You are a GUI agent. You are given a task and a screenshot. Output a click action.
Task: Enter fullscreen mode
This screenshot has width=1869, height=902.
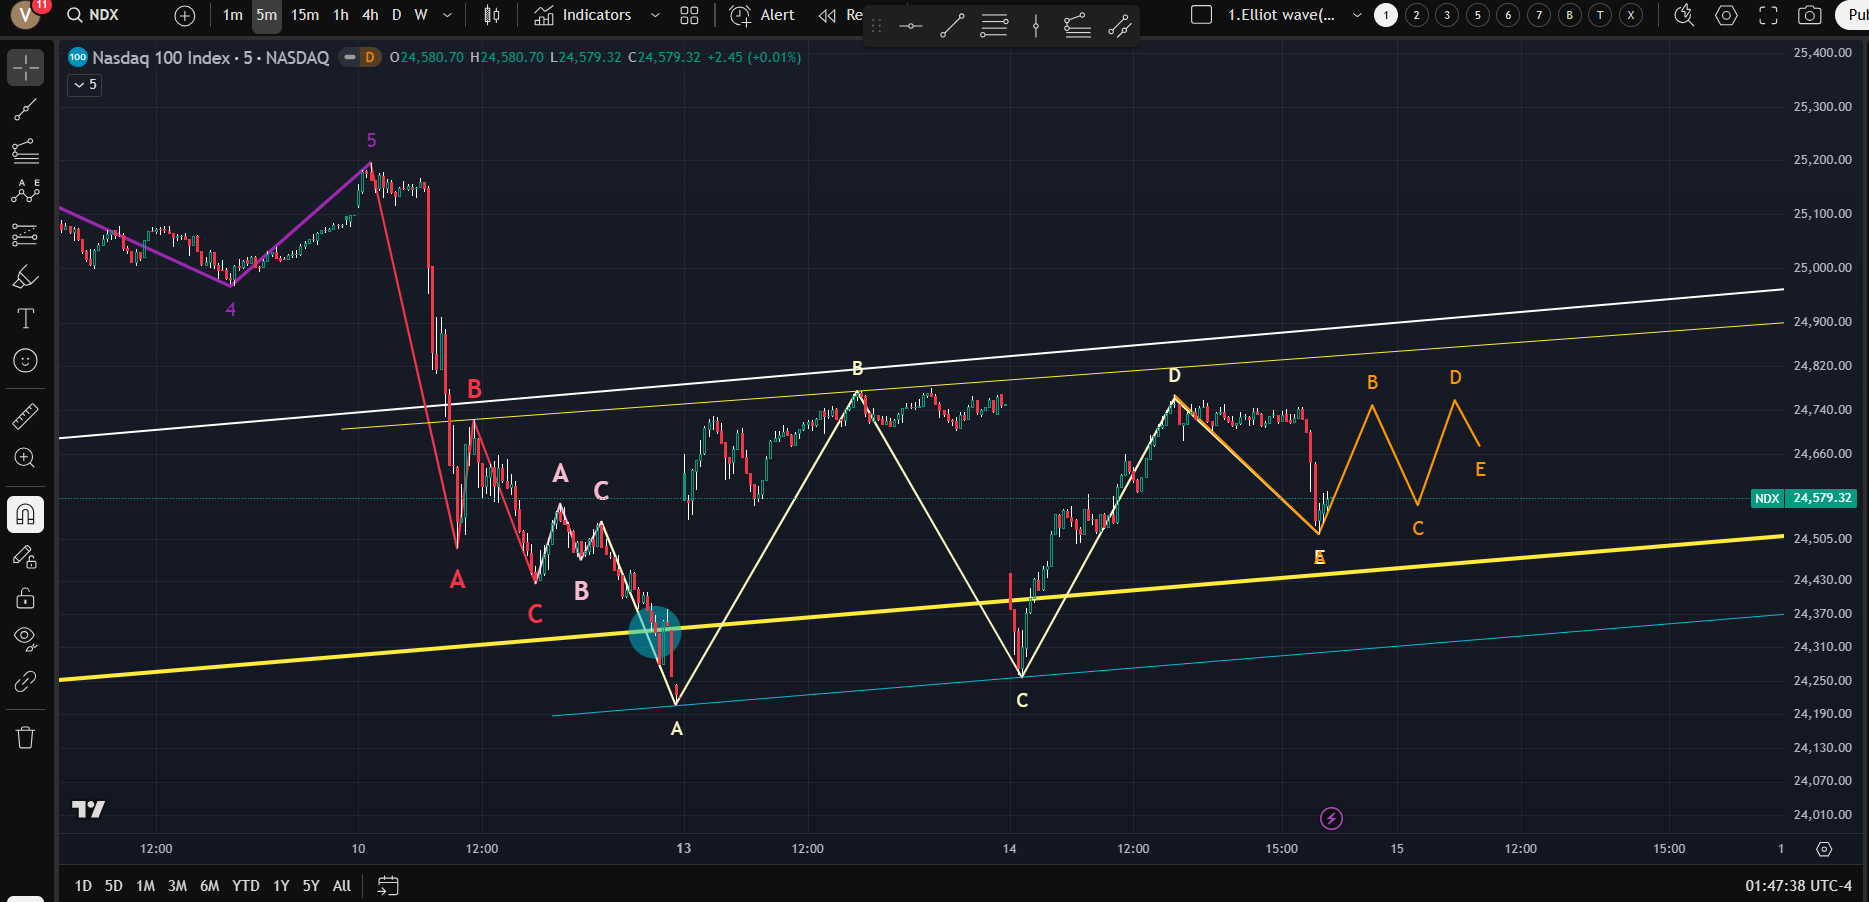pyautogui.click(x=1768, y=15)
